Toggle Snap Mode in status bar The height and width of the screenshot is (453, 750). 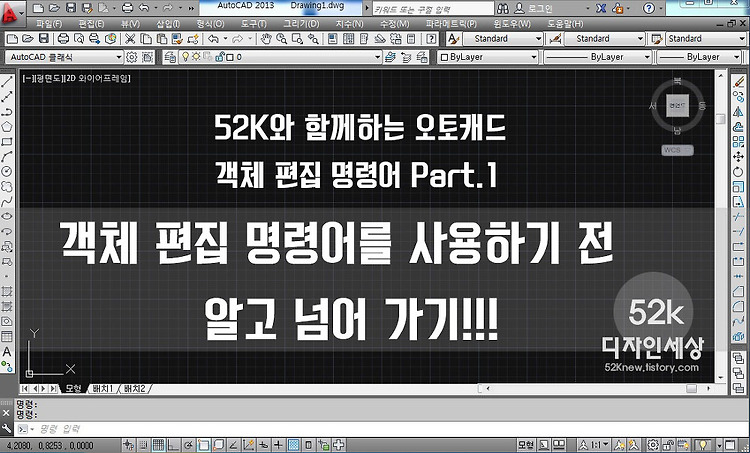(143, 445)
